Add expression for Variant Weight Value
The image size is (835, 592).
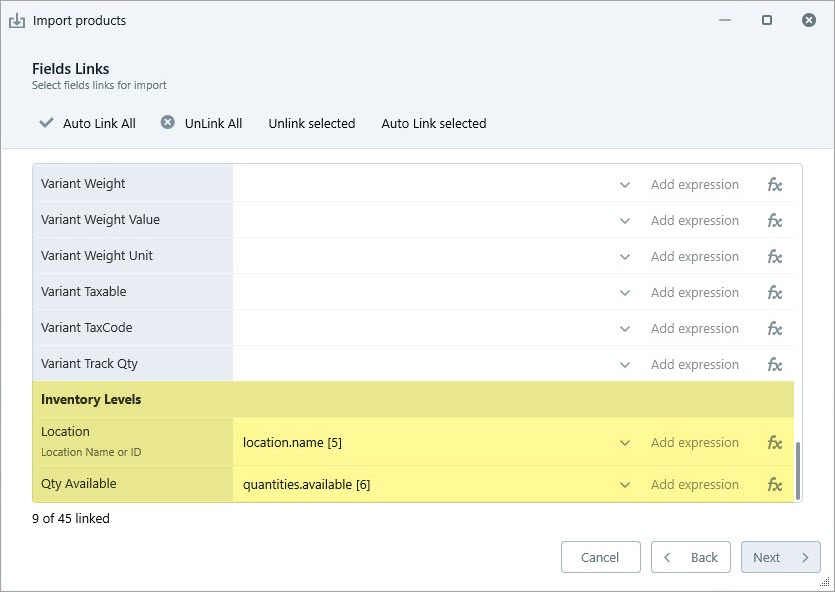[694, 220]
